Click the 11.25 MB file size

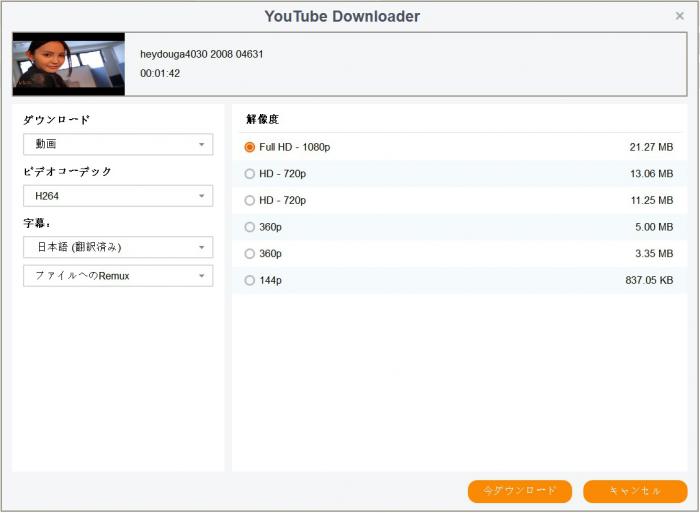pyautogui.click(x=652, y=200)
